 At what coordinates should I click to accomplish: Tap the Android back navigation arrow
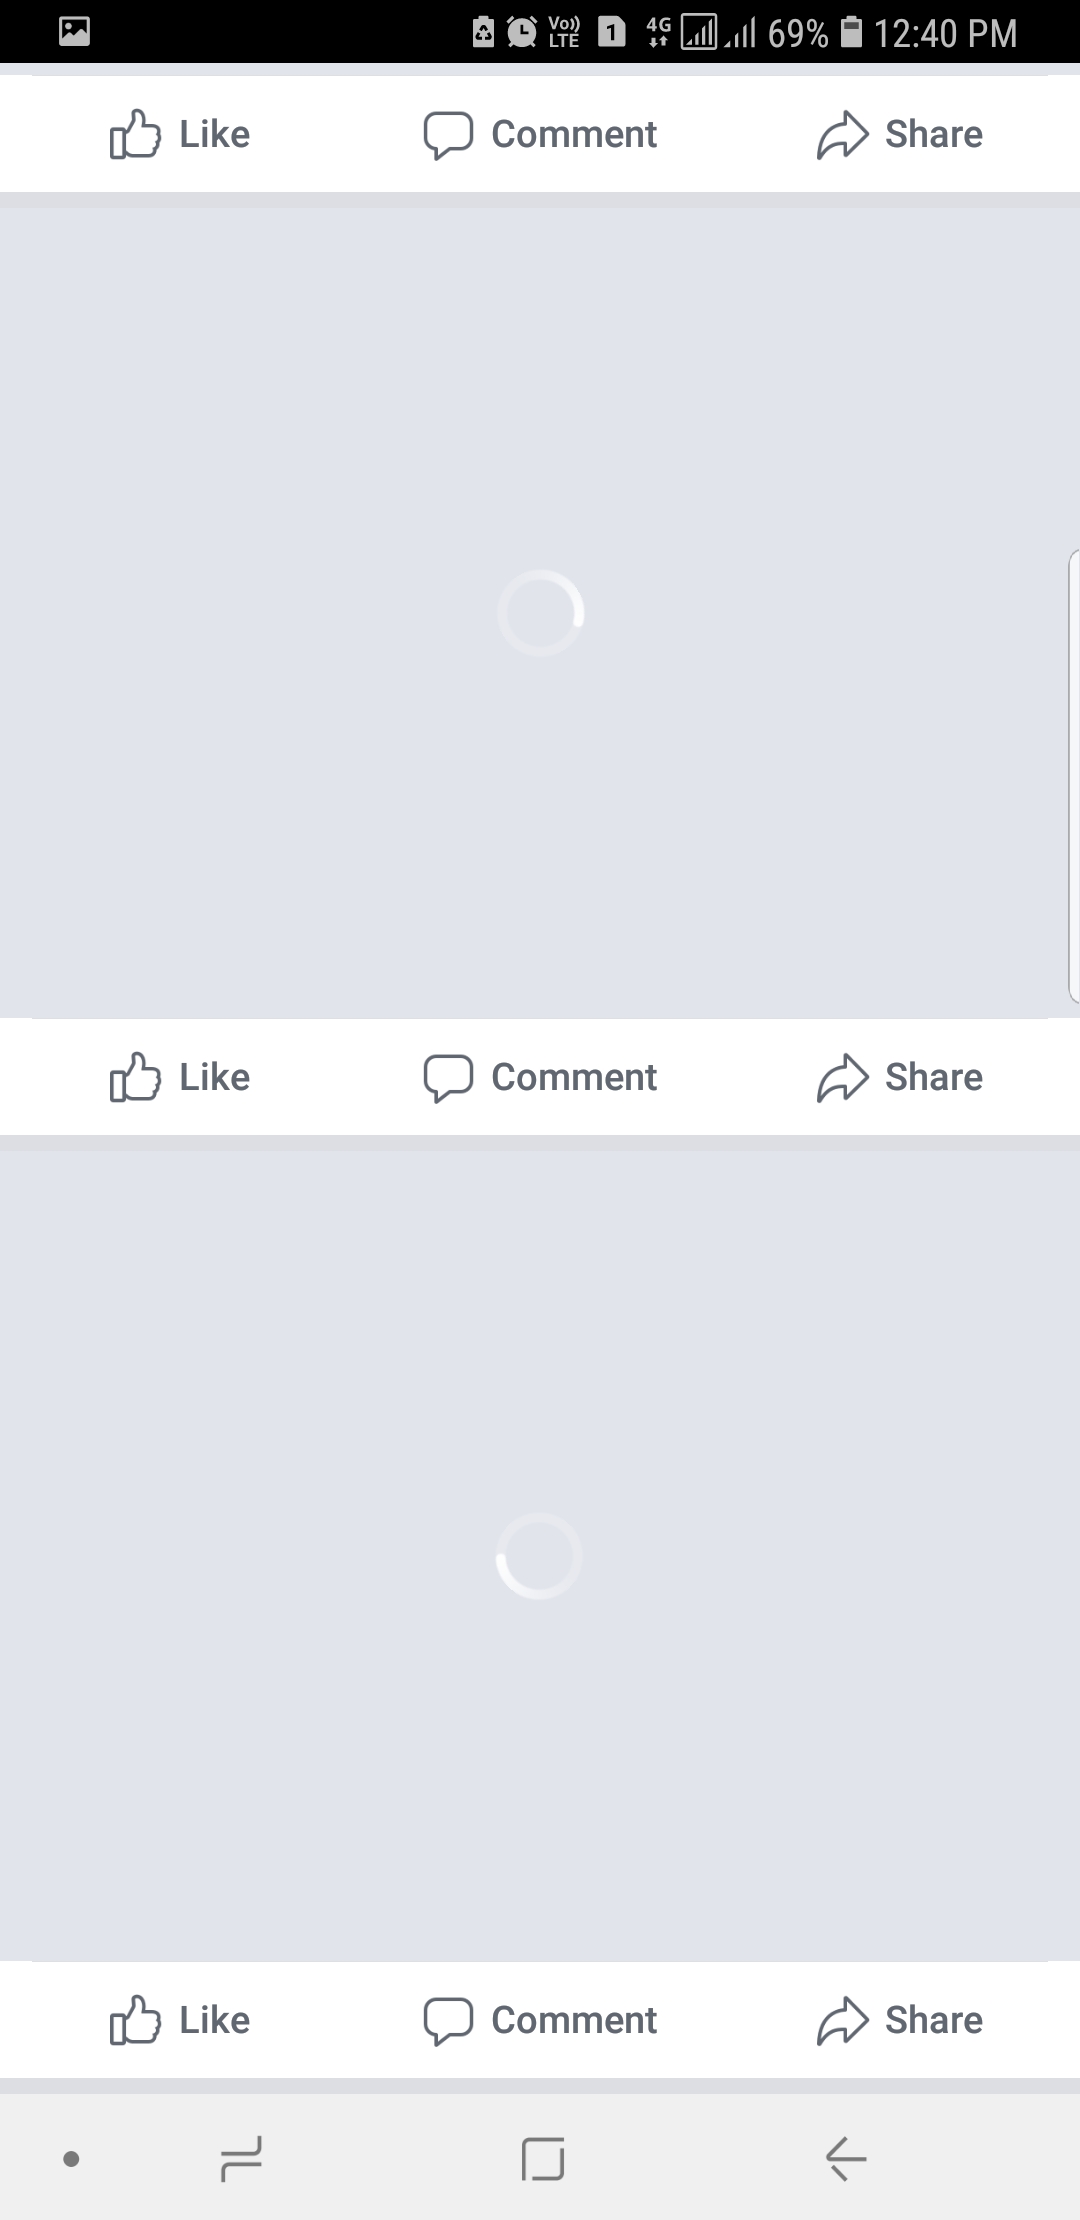[846, 2158]
